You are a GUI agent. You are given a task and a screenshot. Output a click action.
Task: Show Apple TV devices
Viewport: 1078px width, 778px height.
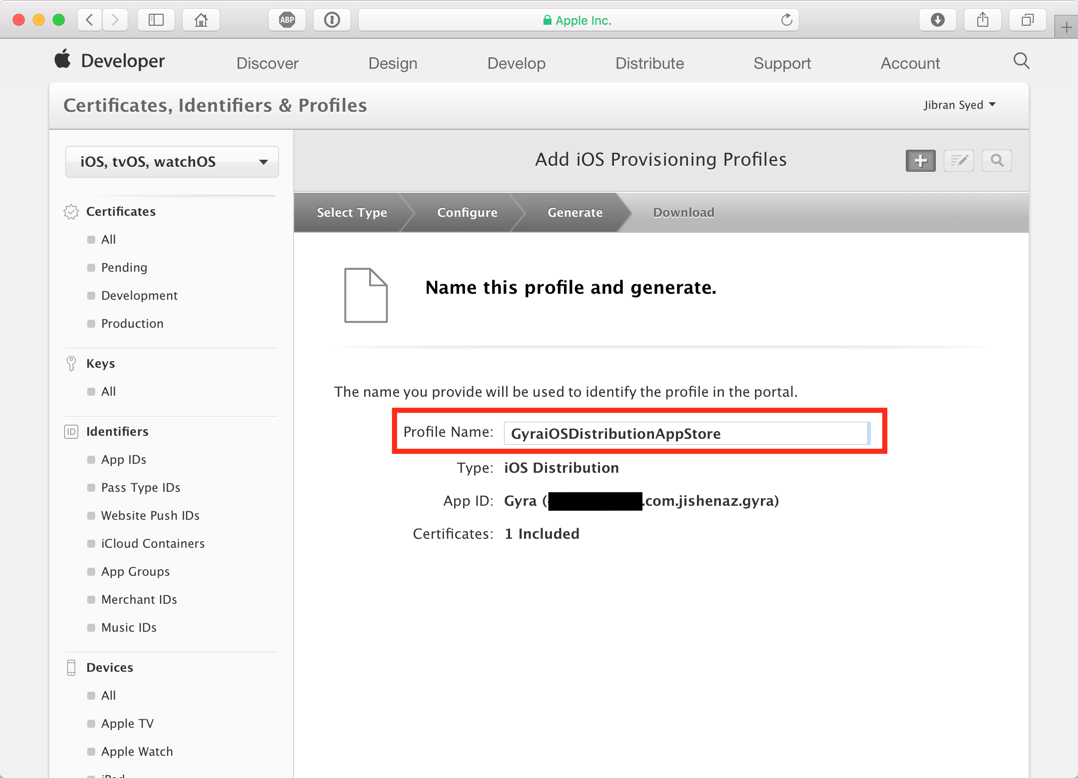(128, 724)
